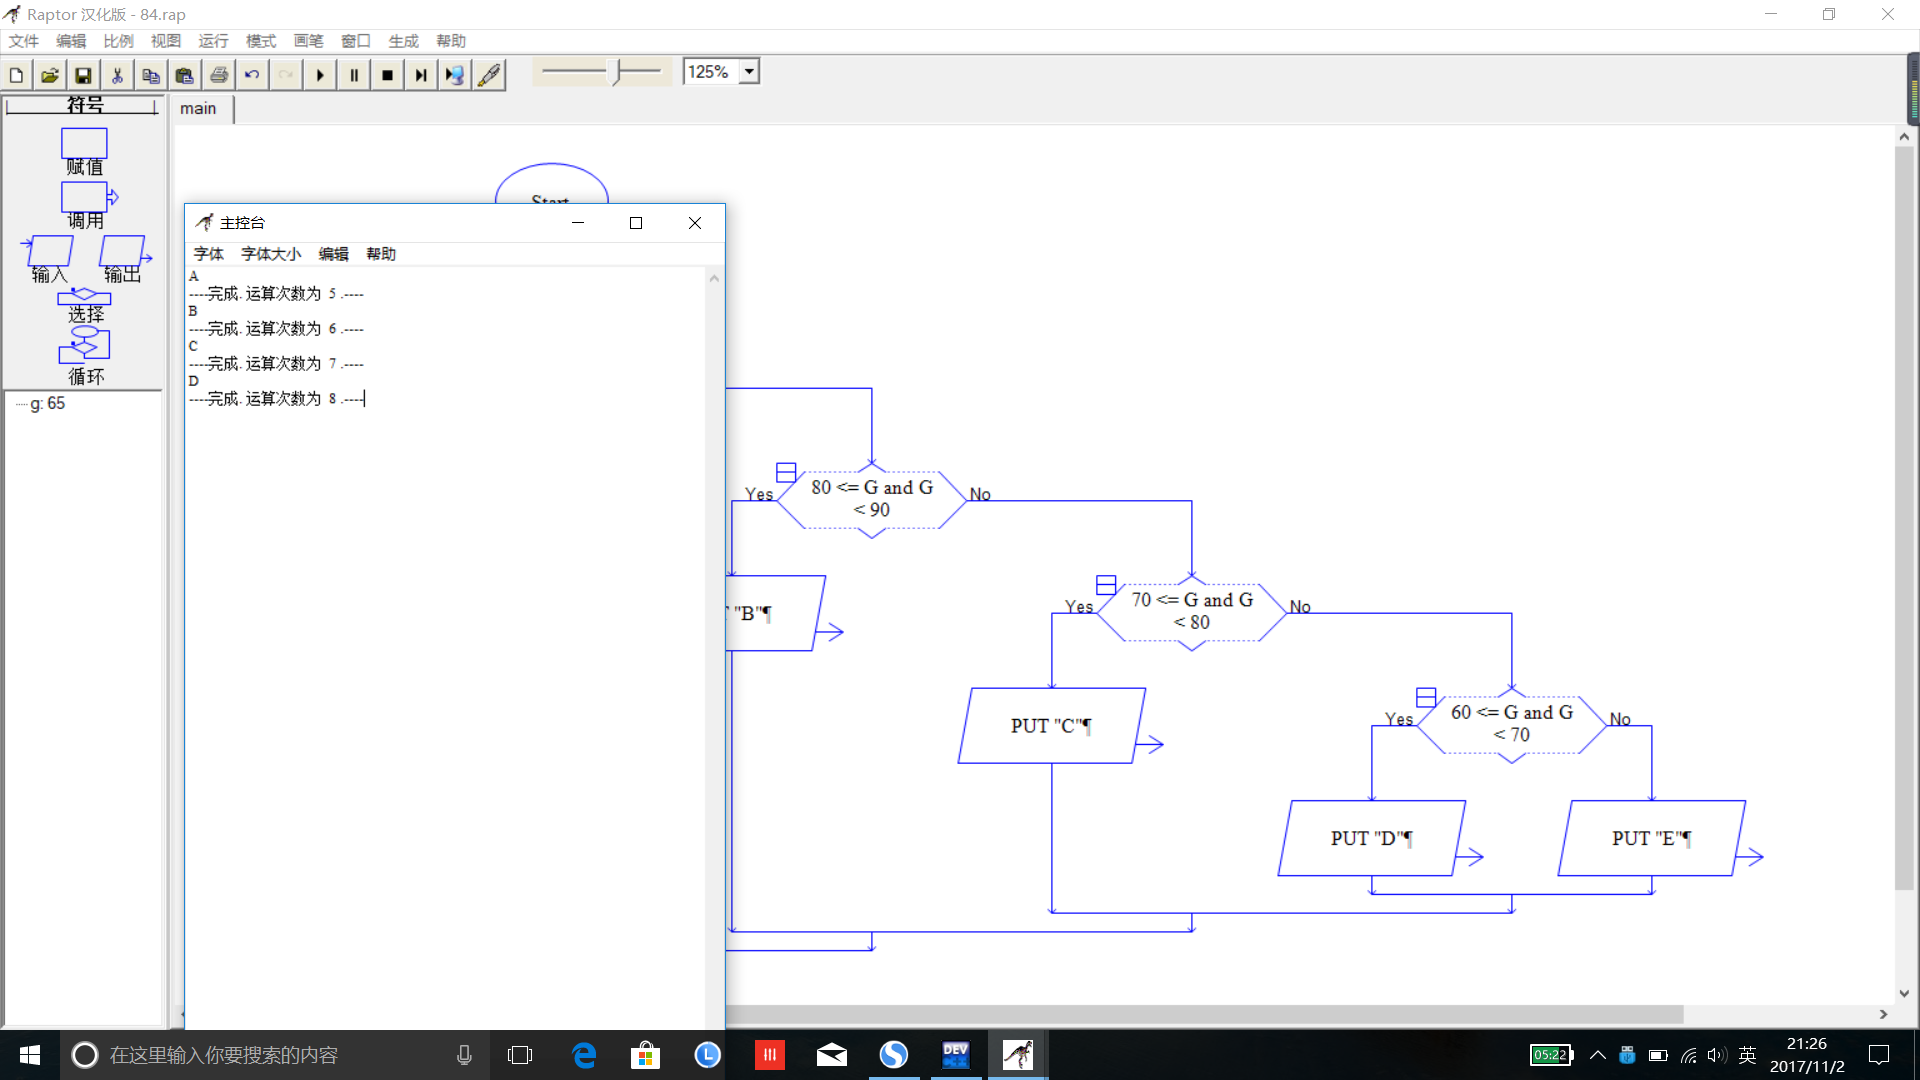The width and height of the screenshot is (1920, 1080).
Task: Select the main tab
Action: click(x=199, y=108)
